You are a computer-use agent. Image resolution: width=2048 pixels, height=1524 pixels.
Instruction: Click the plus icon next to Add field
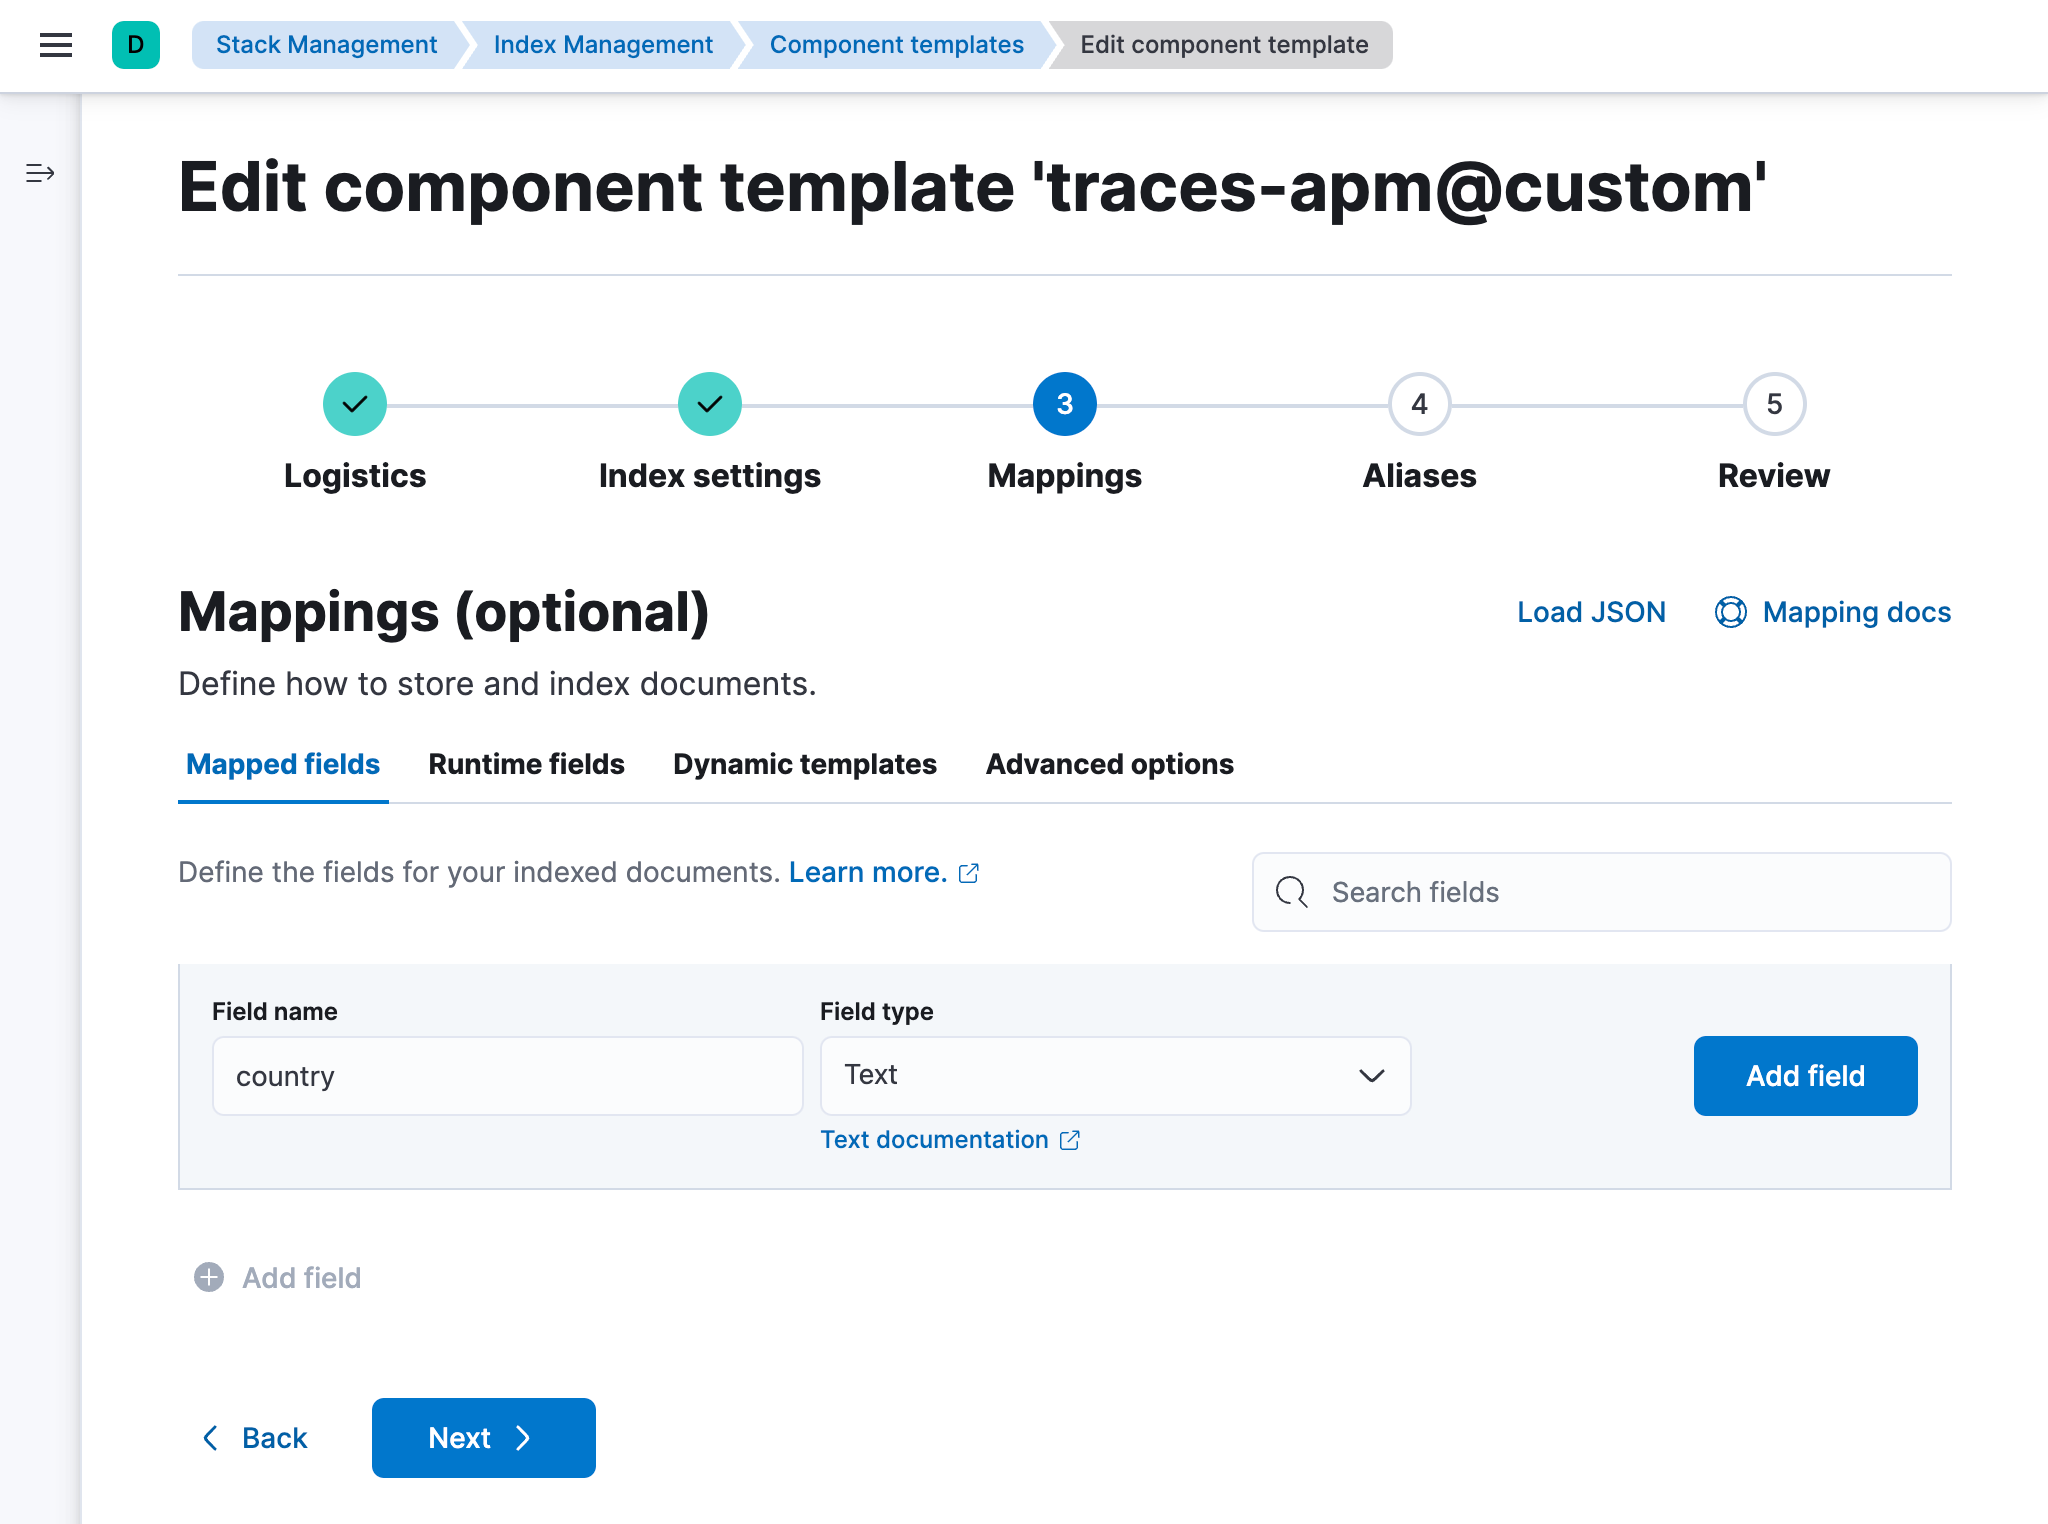(209, 1277)
